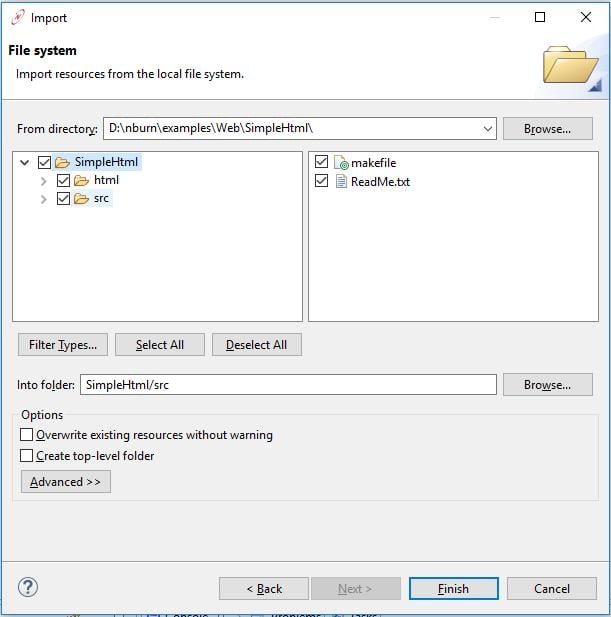611x617 pixels.
Task: Click the help question mark icon
Action: tap(28, 587)
